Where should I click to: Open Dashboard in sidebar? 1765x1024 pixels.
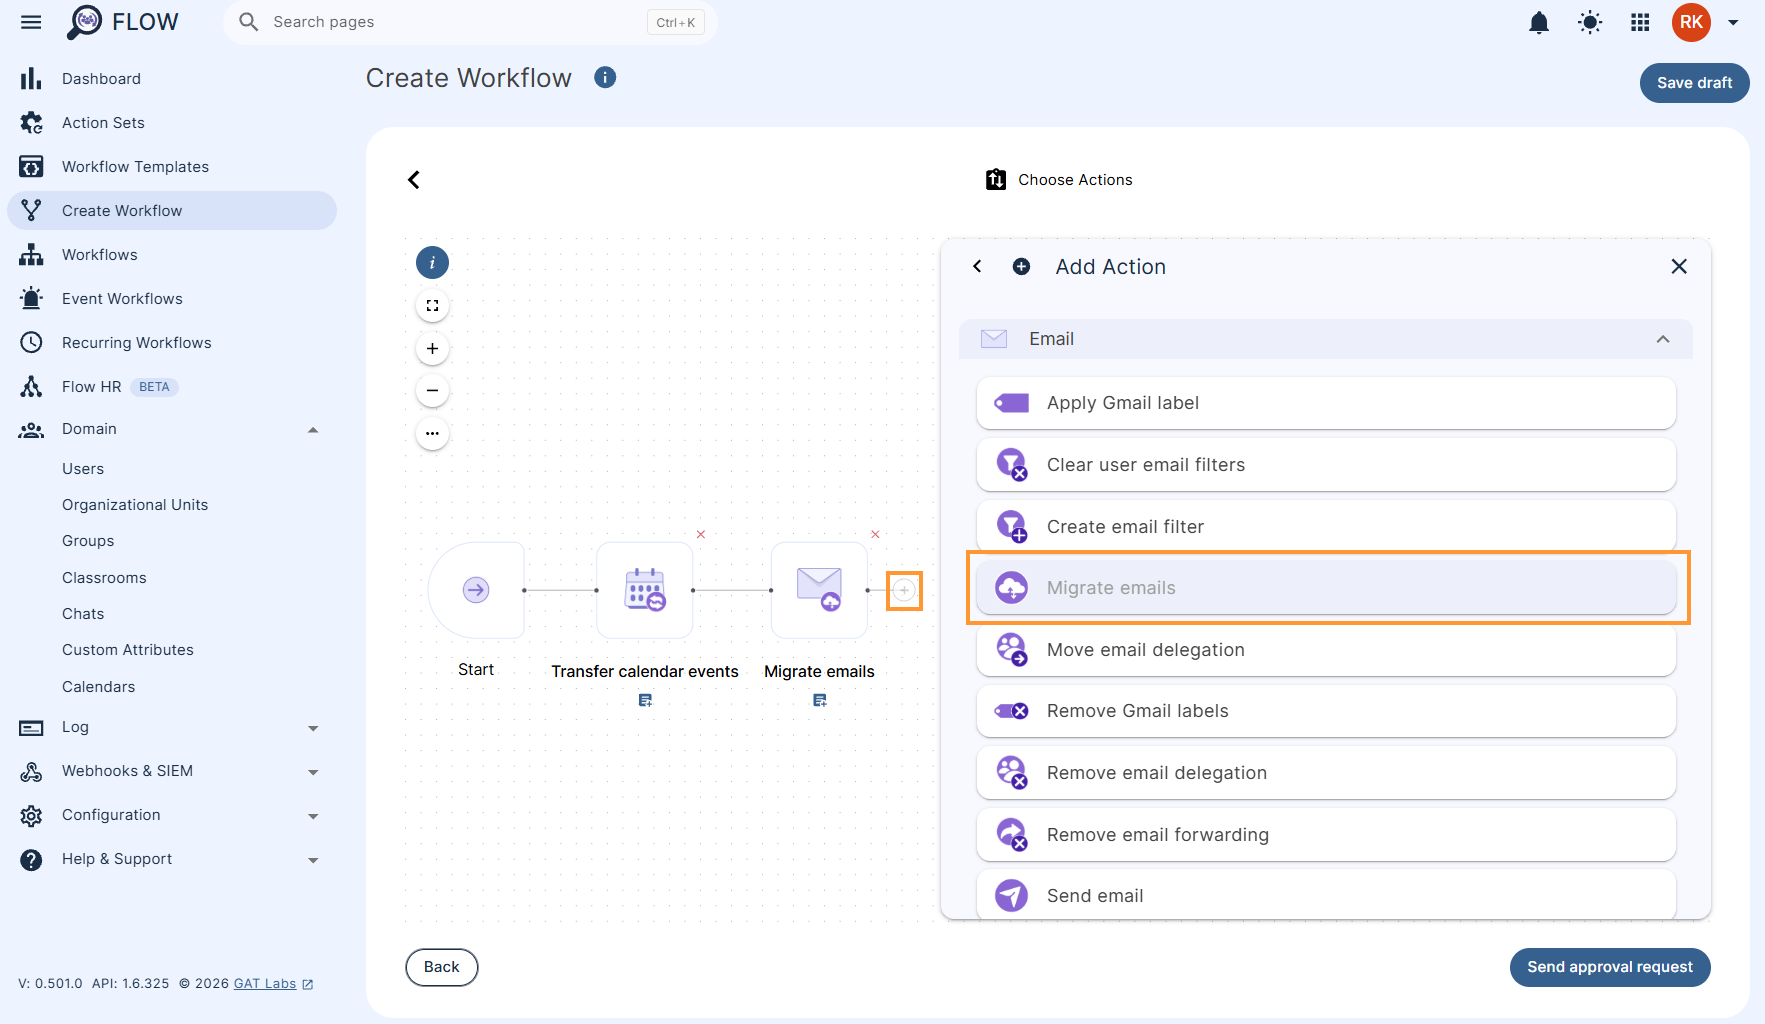point(172,79)
